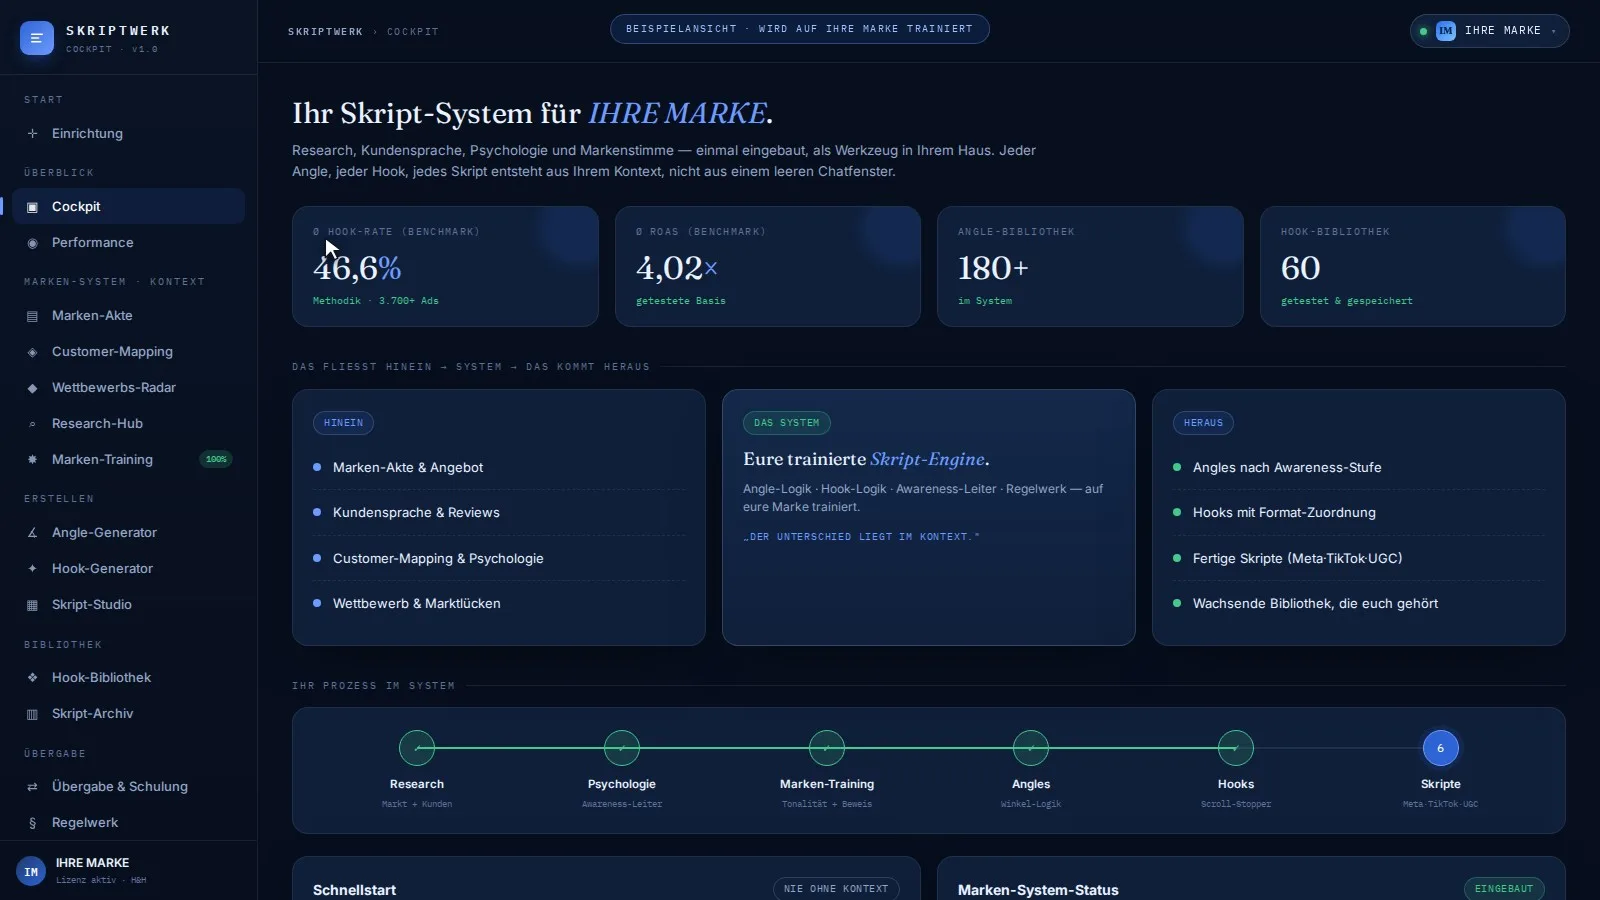Viewport: 1600px width, 900px height.
Task: Click the NIE OHNE KONTEXT pill
Action: tap(836, 889)
